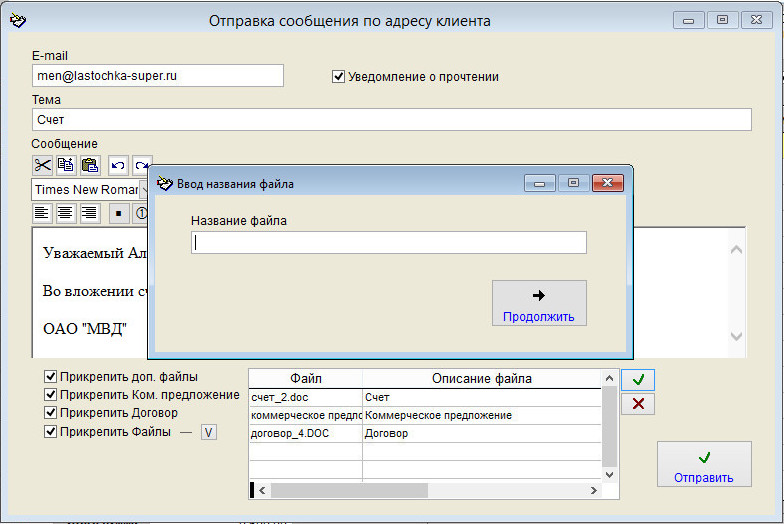This screenshot has height=524, width=784.
Task: Uncheck Уведомление о прочтении checkbox
Action: [x=339, y=76]
